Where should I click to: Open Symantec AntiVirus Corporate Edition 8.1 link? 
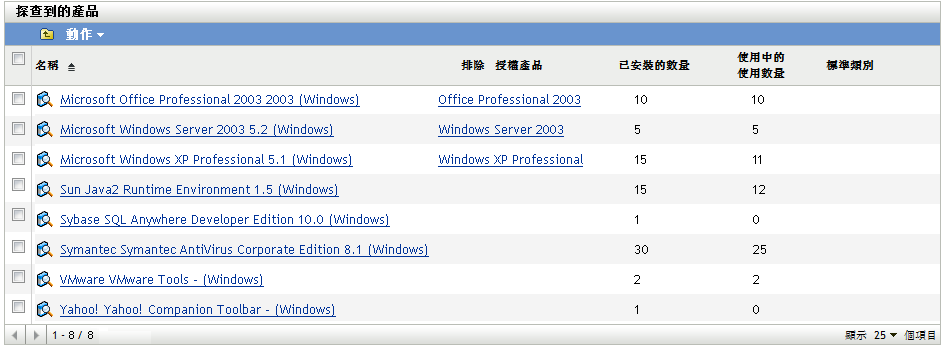click(x=244, y=250)
